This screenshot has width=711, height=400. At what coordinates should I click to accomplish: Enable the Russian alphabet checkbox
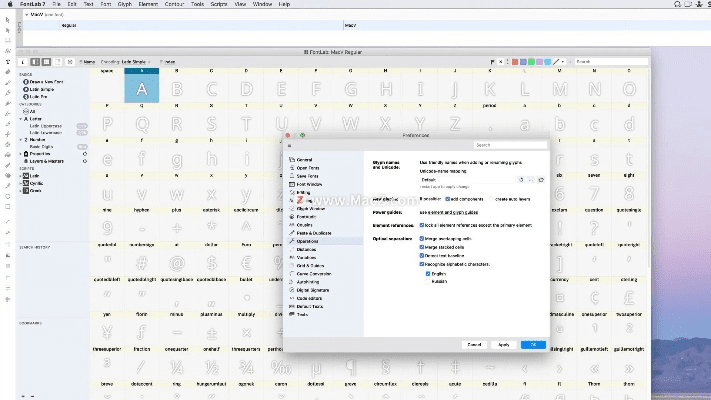(x=427, y=281)
